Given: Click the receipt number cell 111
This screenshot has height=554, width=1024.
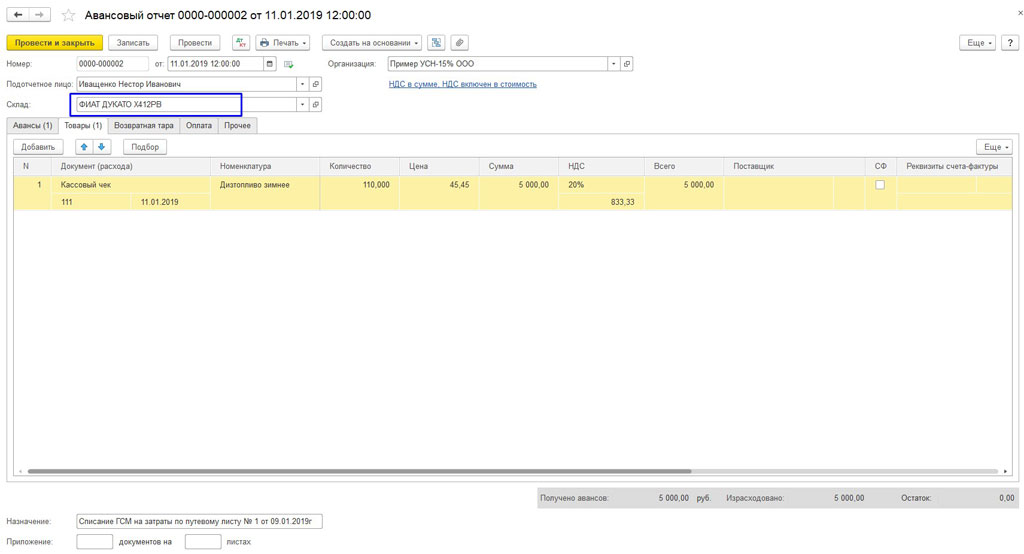Looking at the screenshot, I should (x=91, y=202).
